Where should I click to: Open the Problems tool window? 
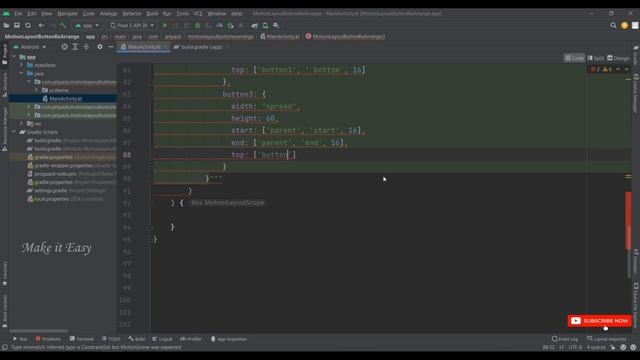pyautogui.click(x=48, y=339)
